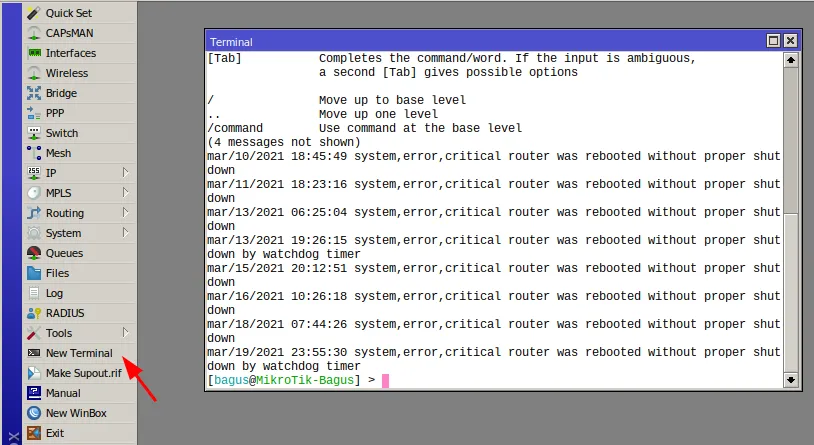Viewport: 814px width, 445px height.
Task: Click 'MikroTik-Bagus' in the prompt
Action: click(x=305, y=380)
